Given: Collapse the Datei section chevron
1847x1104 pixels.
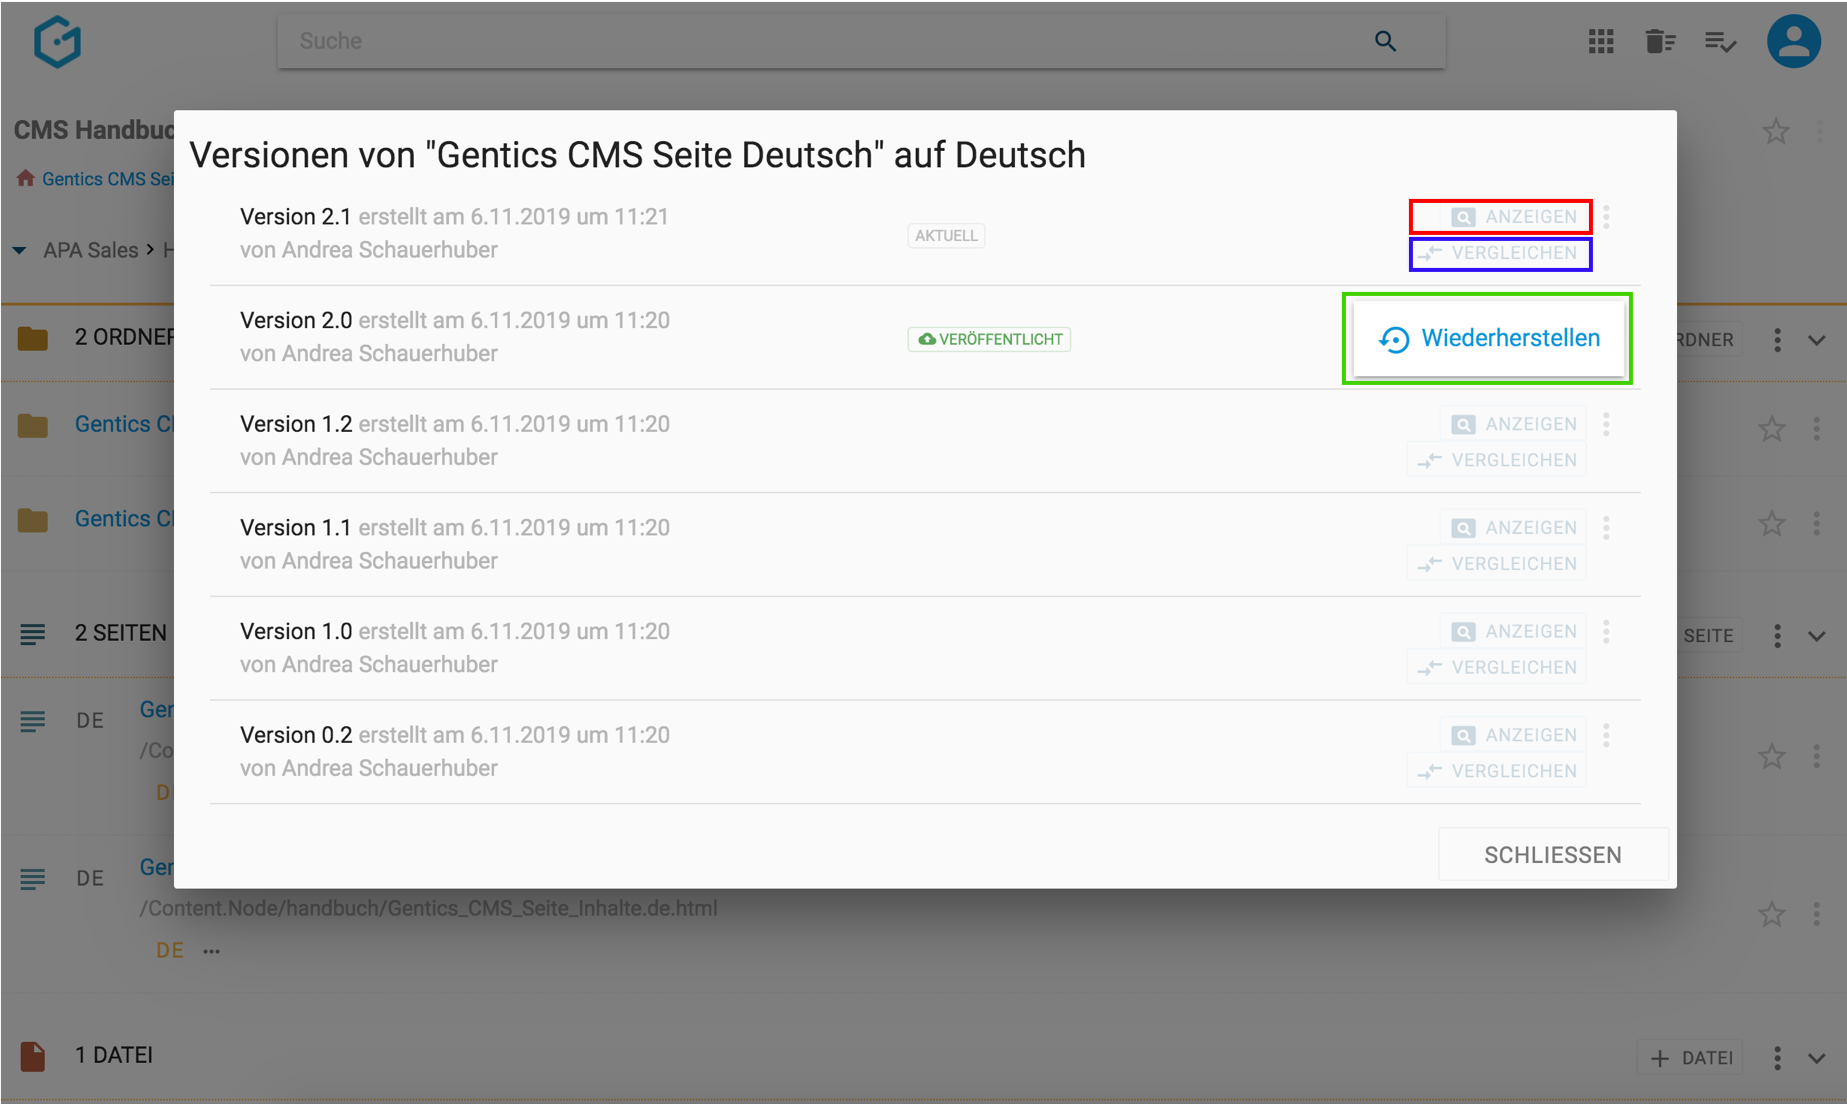Looking at the screenshot, I should [1817, 1058].
